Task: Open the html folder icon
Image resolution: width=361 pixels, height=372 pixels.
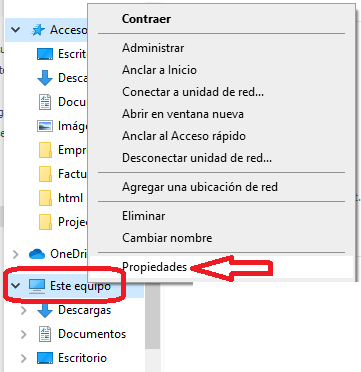Action: point(45,198)
